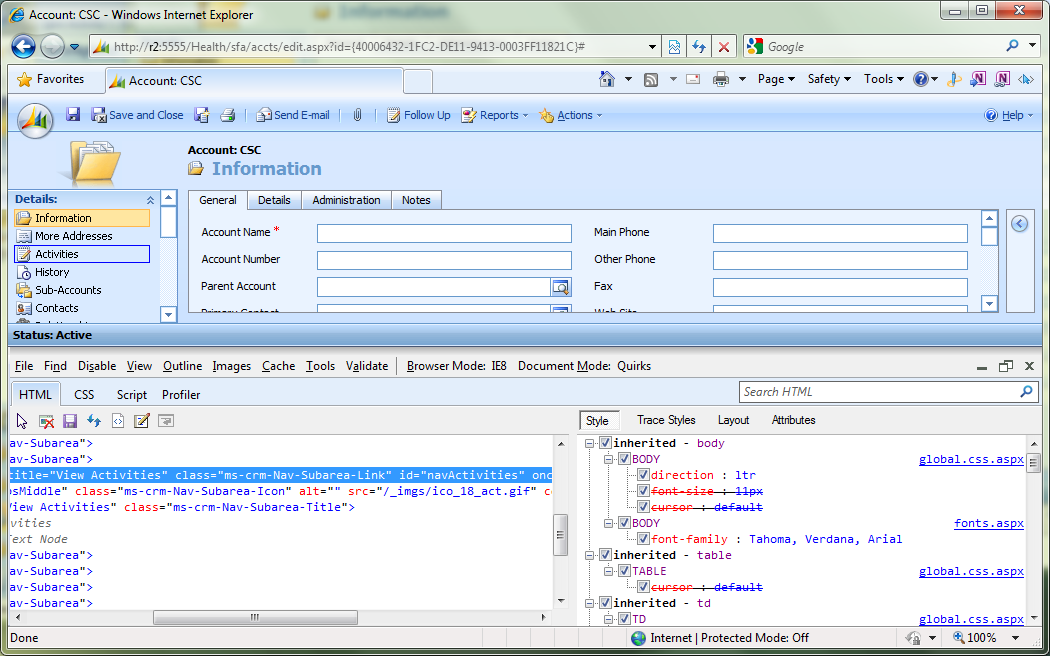Switch to the Administration tab
This screenshot has height=656, width=1050.
coord(346,200)
